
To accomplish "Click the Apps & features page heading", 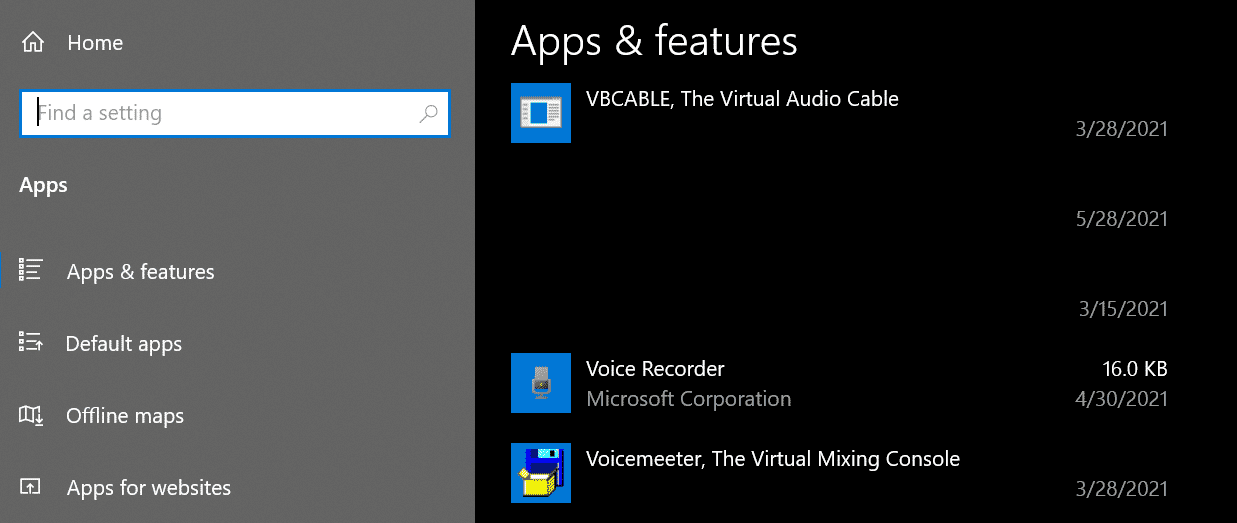I will (x=654, y=41).
